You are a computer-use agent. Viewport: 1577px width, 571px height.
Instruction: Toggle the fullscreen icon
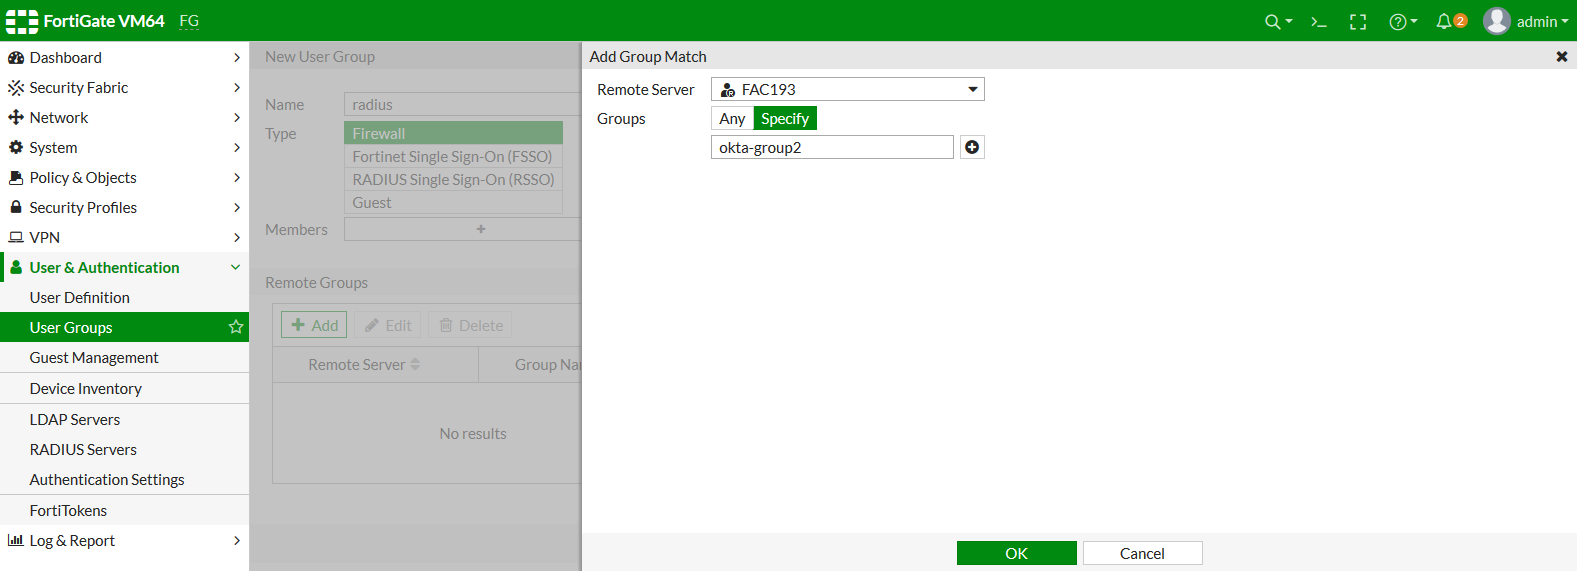(x=1358, y=22)
